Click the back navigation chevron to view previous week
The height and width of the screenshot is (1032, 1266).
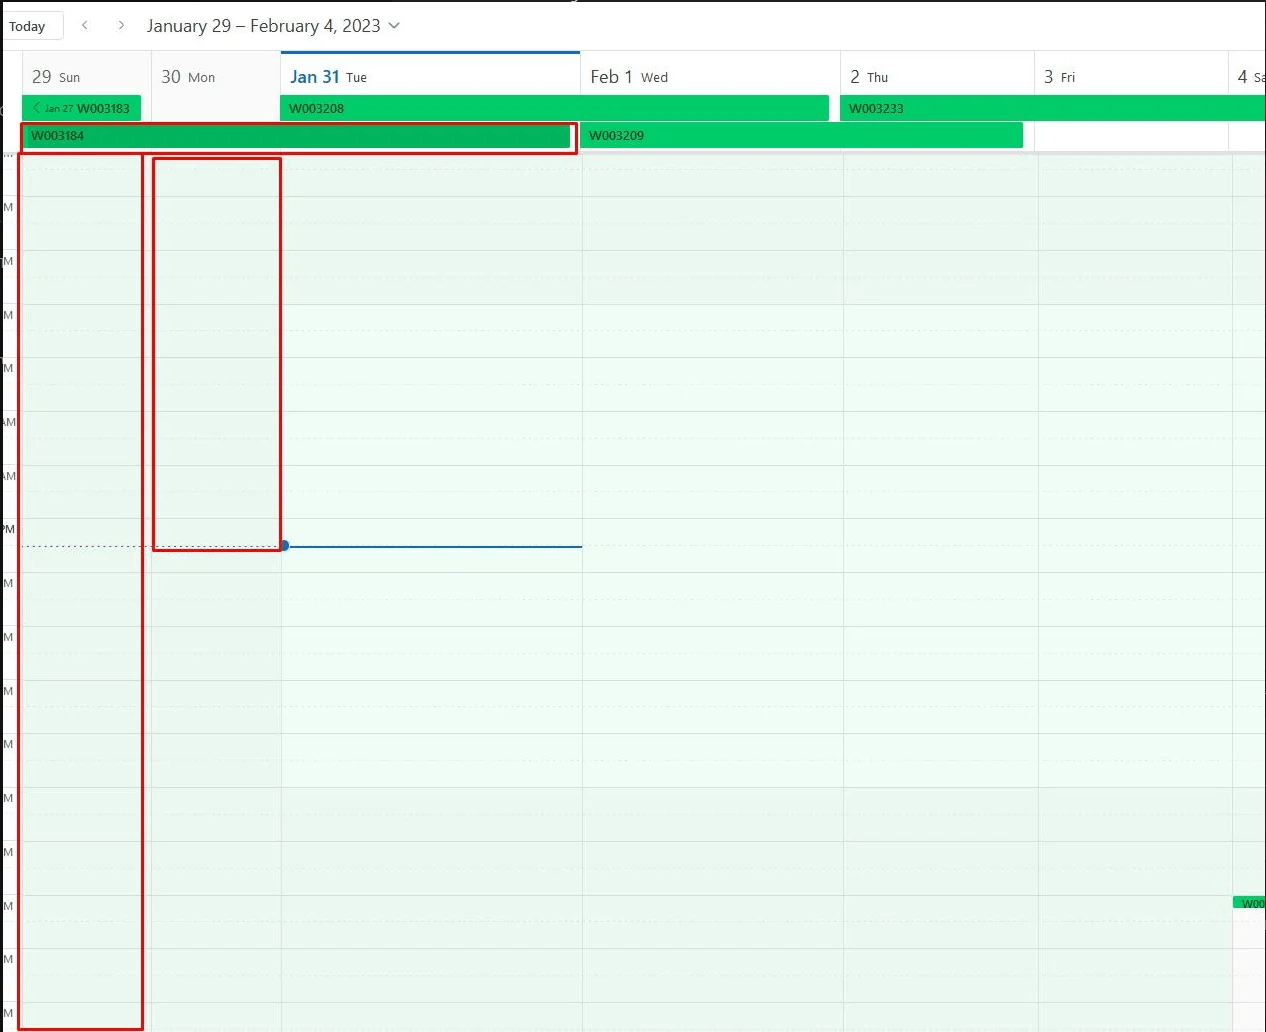pos(86,25)
